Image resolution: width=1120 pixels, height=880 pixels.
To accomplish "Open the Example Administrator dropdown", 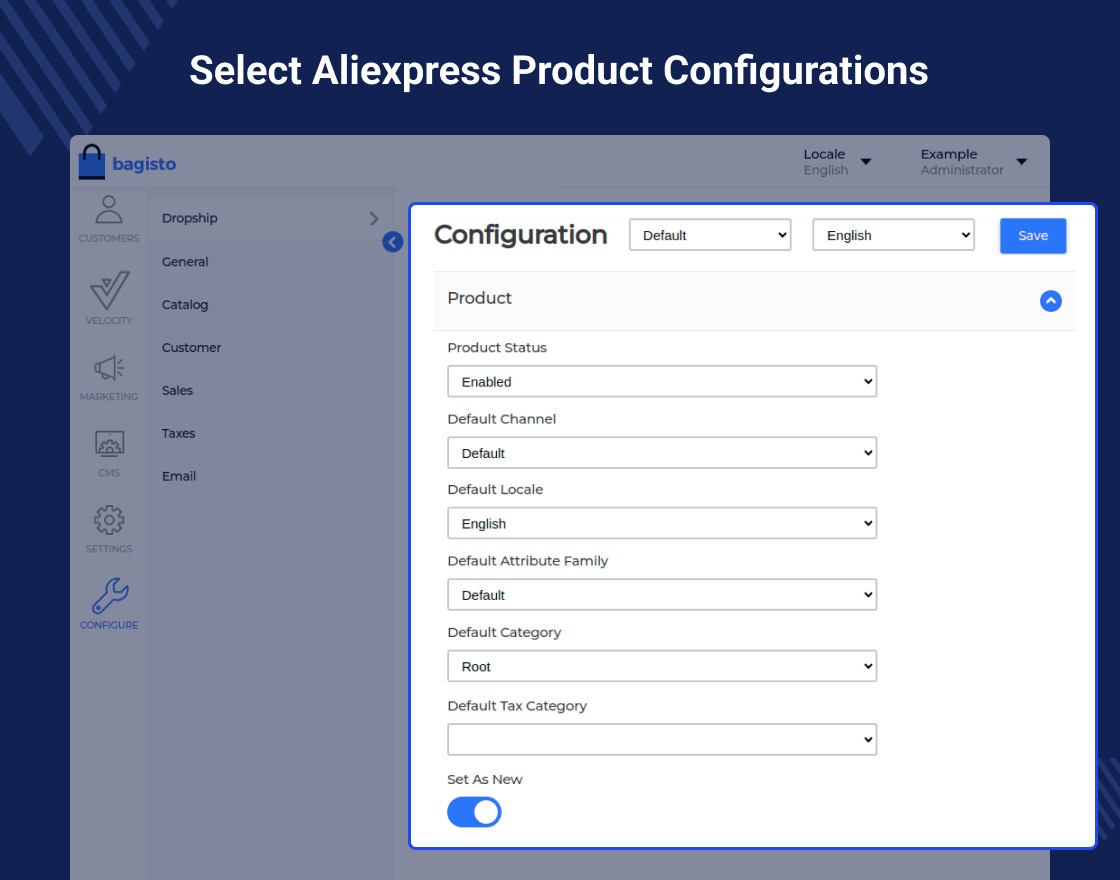I will click(x=974, y=162).
